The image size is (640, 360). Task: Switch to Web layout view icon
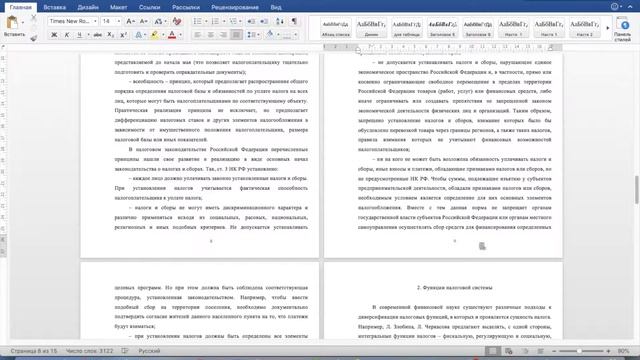click(509, 351)
